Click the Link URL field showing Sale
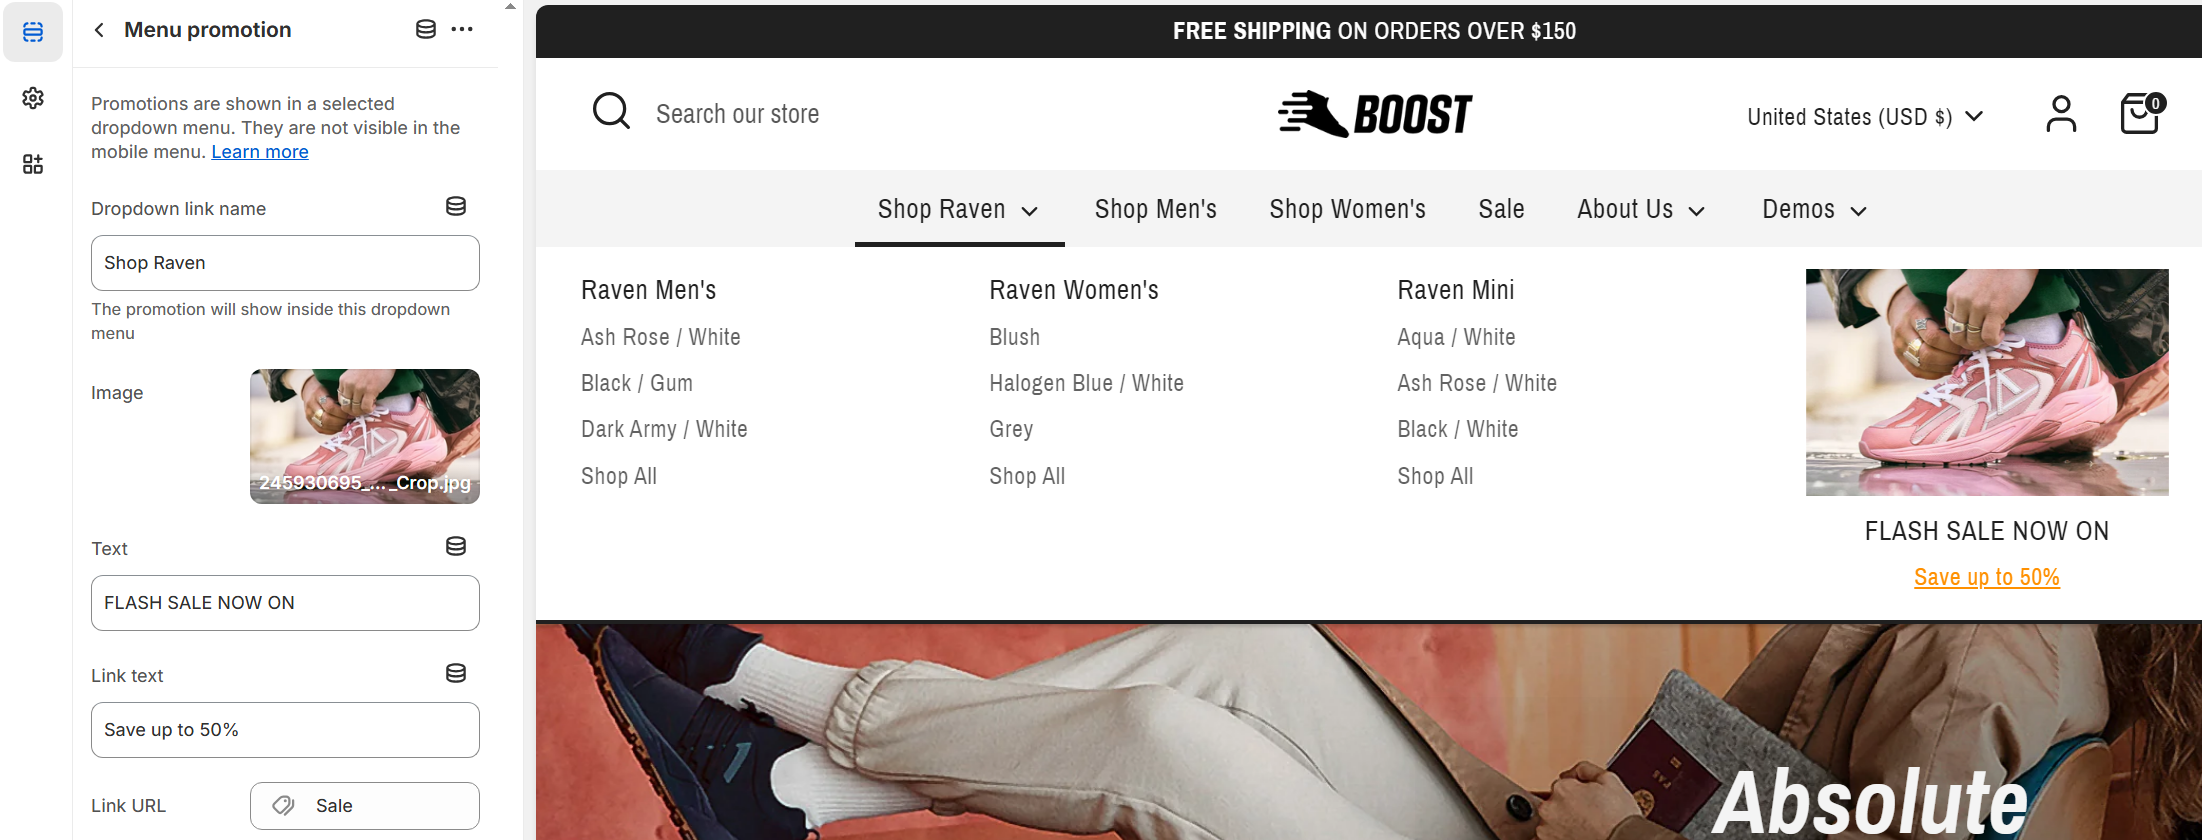The width and height of the screenshot is (2202, 840). [365, 806]
